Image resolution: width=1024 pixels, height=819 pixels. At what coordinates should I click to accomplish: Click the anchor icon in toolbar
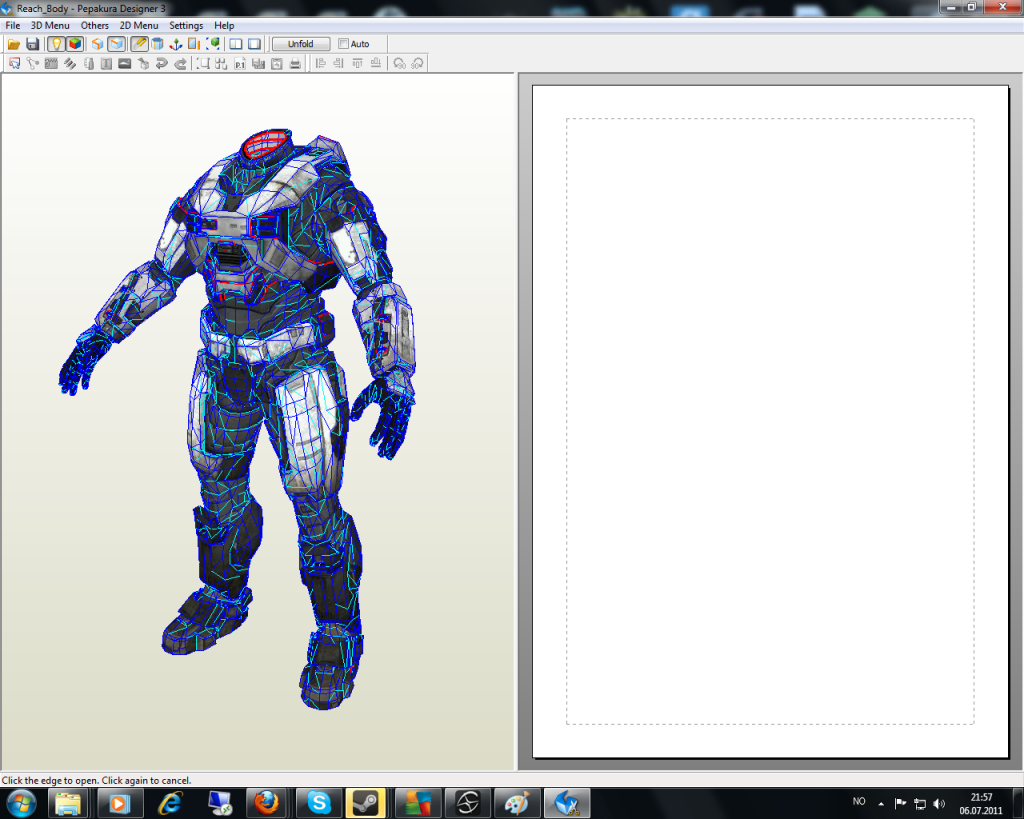tap(175, 44)
